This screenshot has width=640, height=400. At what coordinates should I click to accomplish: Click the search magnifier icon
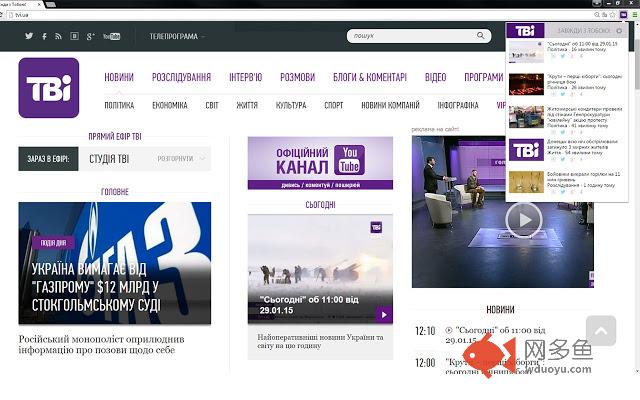pyautogui.click(x=484, y=36)
